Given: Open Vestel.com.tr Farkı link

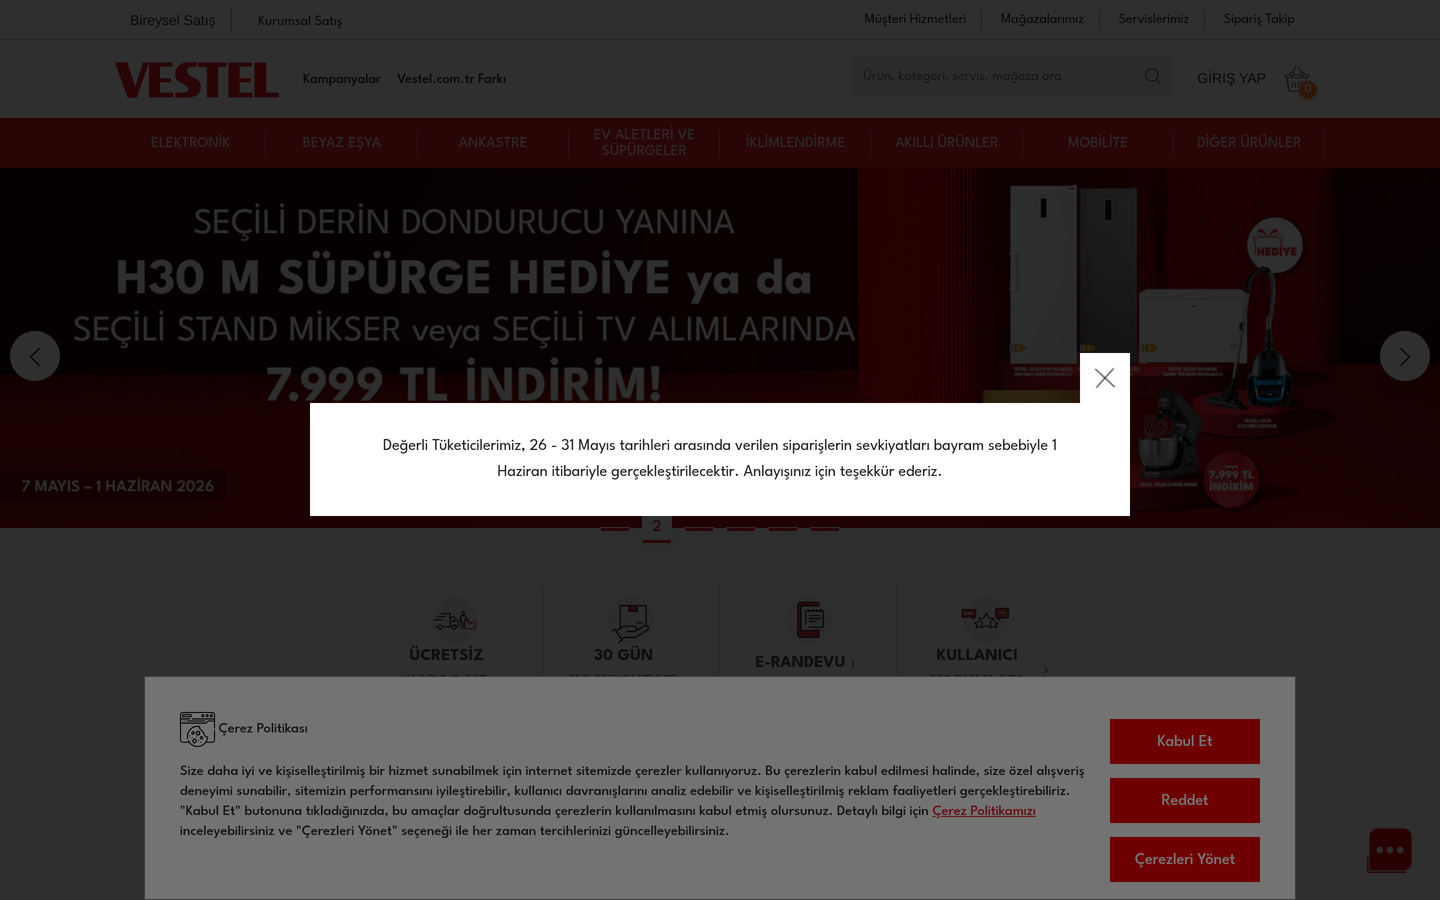Looking at the screenshot, I should coord(451,79).
